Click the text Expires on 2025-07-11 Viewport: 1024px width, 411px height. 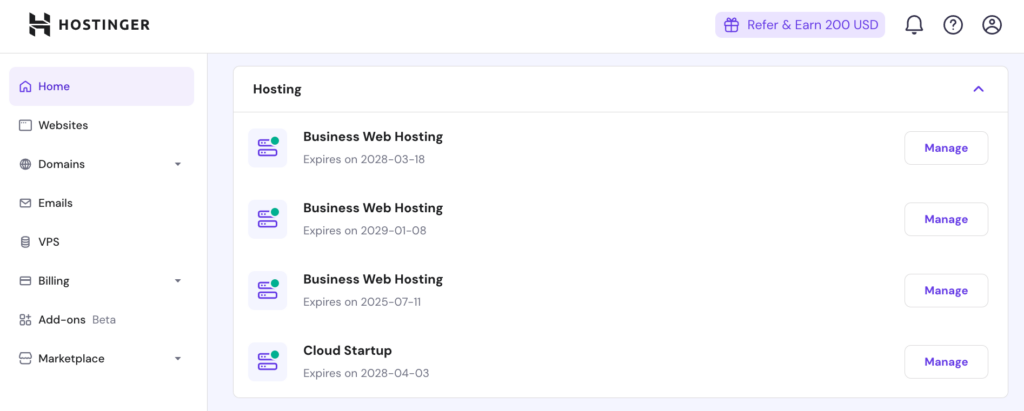click(x=362, y=302)
